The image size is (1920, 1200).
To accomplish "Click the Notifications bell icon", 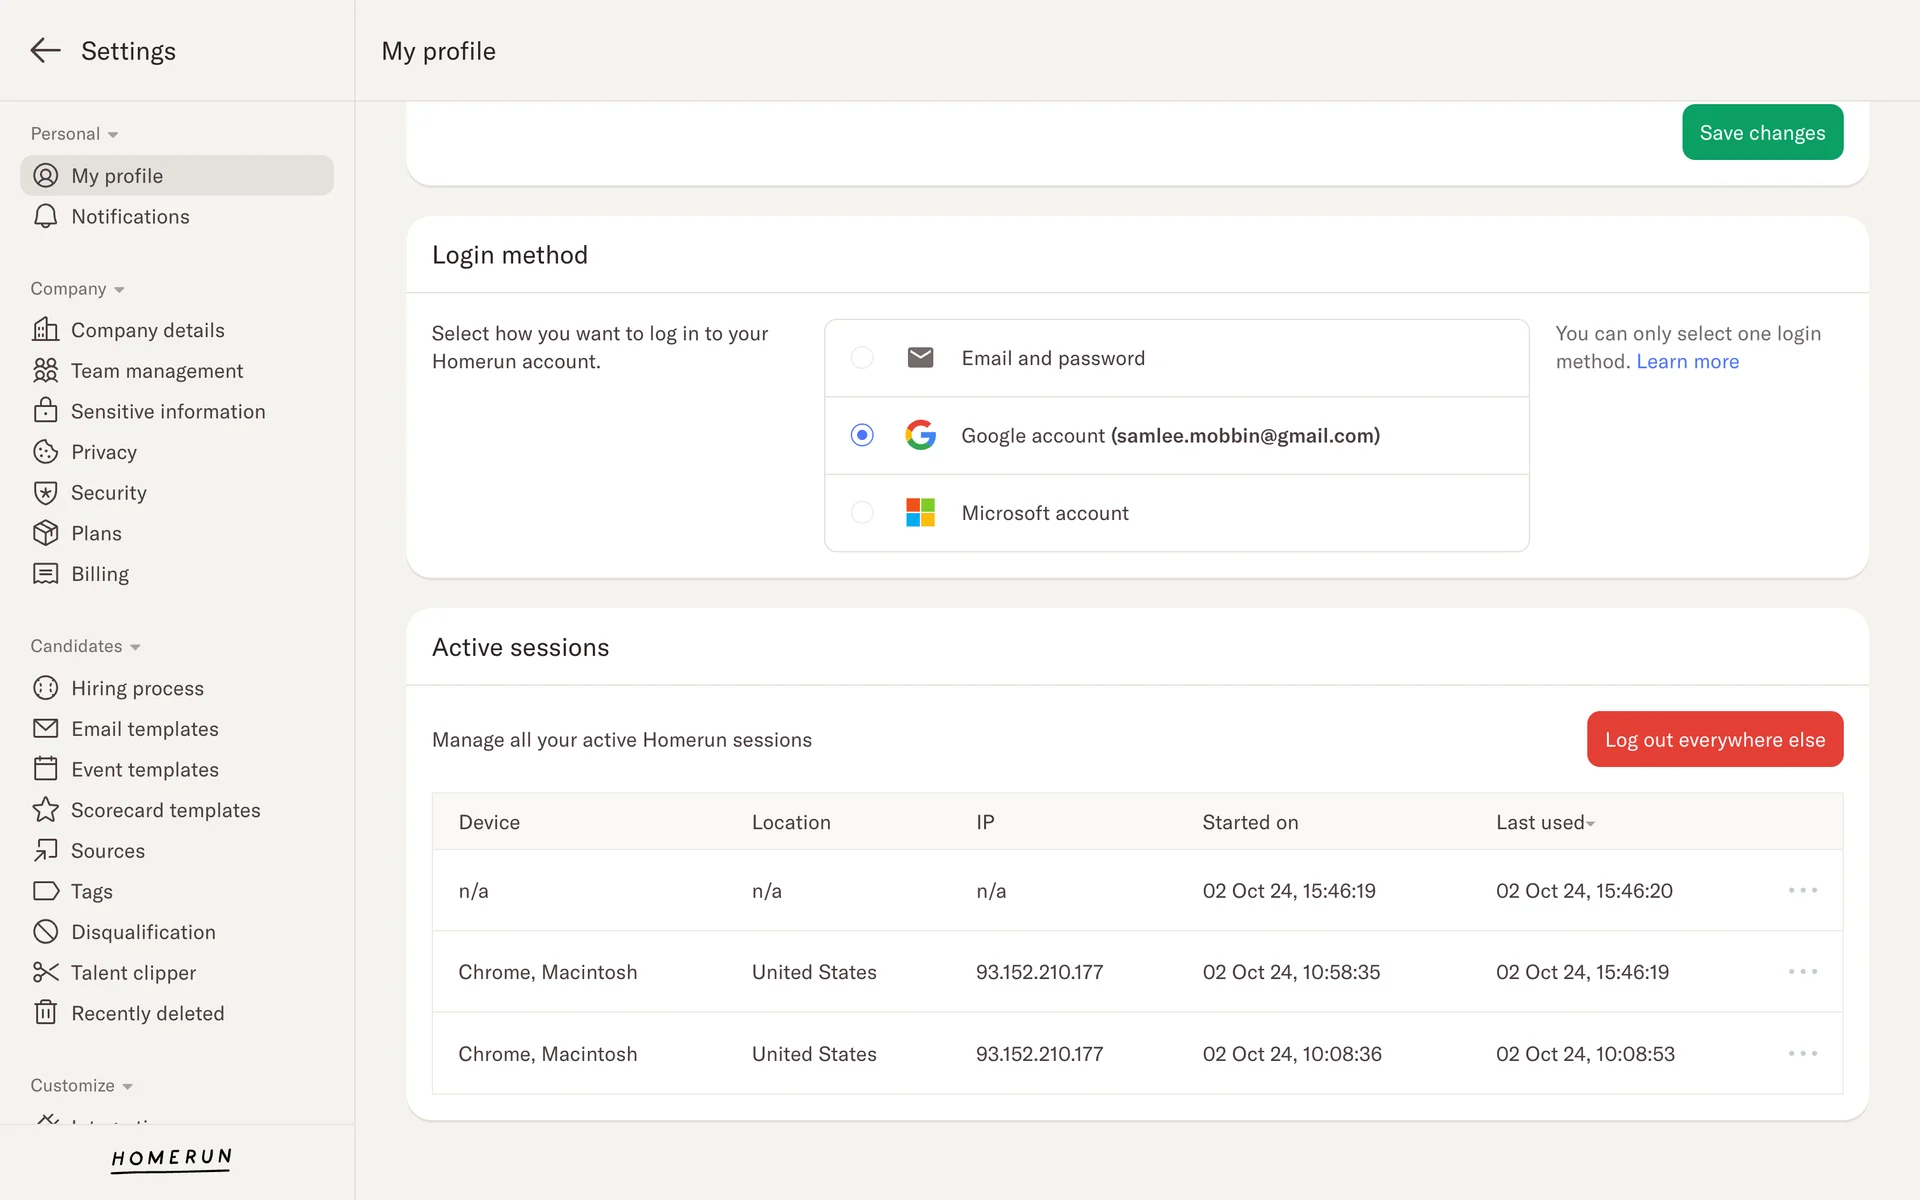I will pos(45,217).
